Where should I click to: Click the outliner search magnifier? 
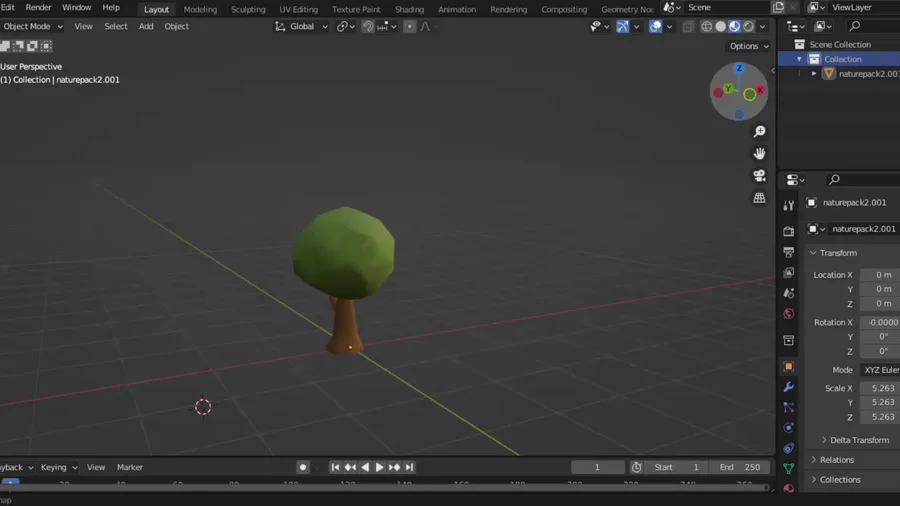point(855,26)
